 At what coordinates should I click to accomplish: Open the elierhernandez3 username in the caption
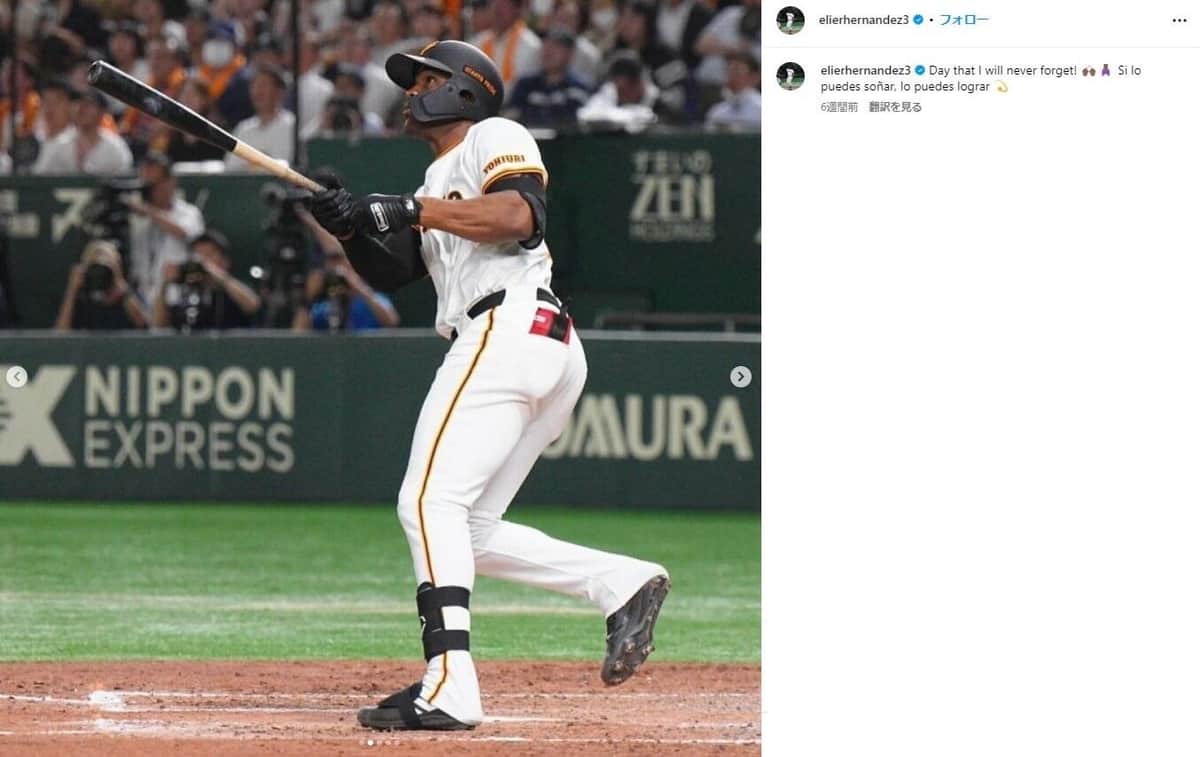tap(864, 71)
